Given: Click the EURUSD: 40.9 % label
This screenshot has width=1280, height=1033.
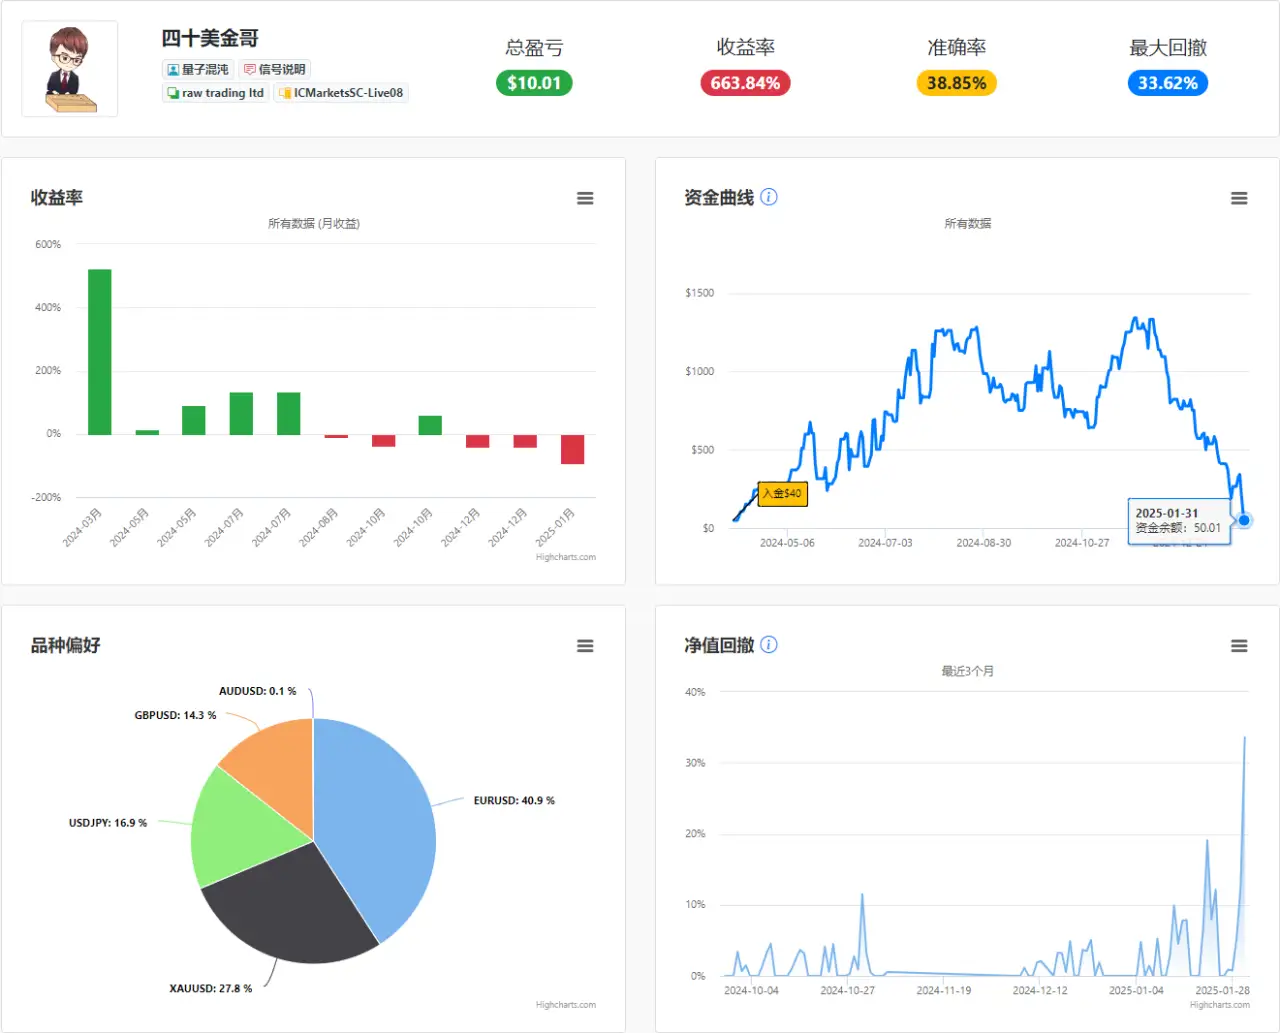Looking at the screenshot, I should 514,800.
